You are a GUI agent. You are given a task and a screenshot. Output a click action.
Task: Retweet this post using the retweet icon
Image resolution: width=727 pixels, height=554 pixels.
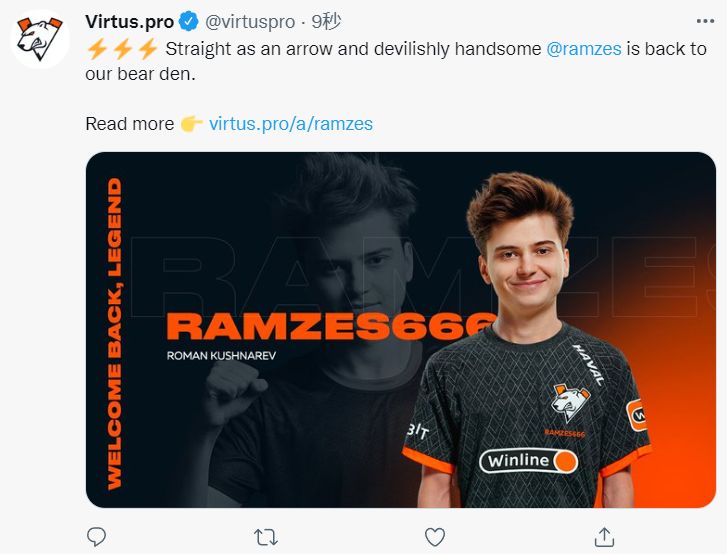266,537
